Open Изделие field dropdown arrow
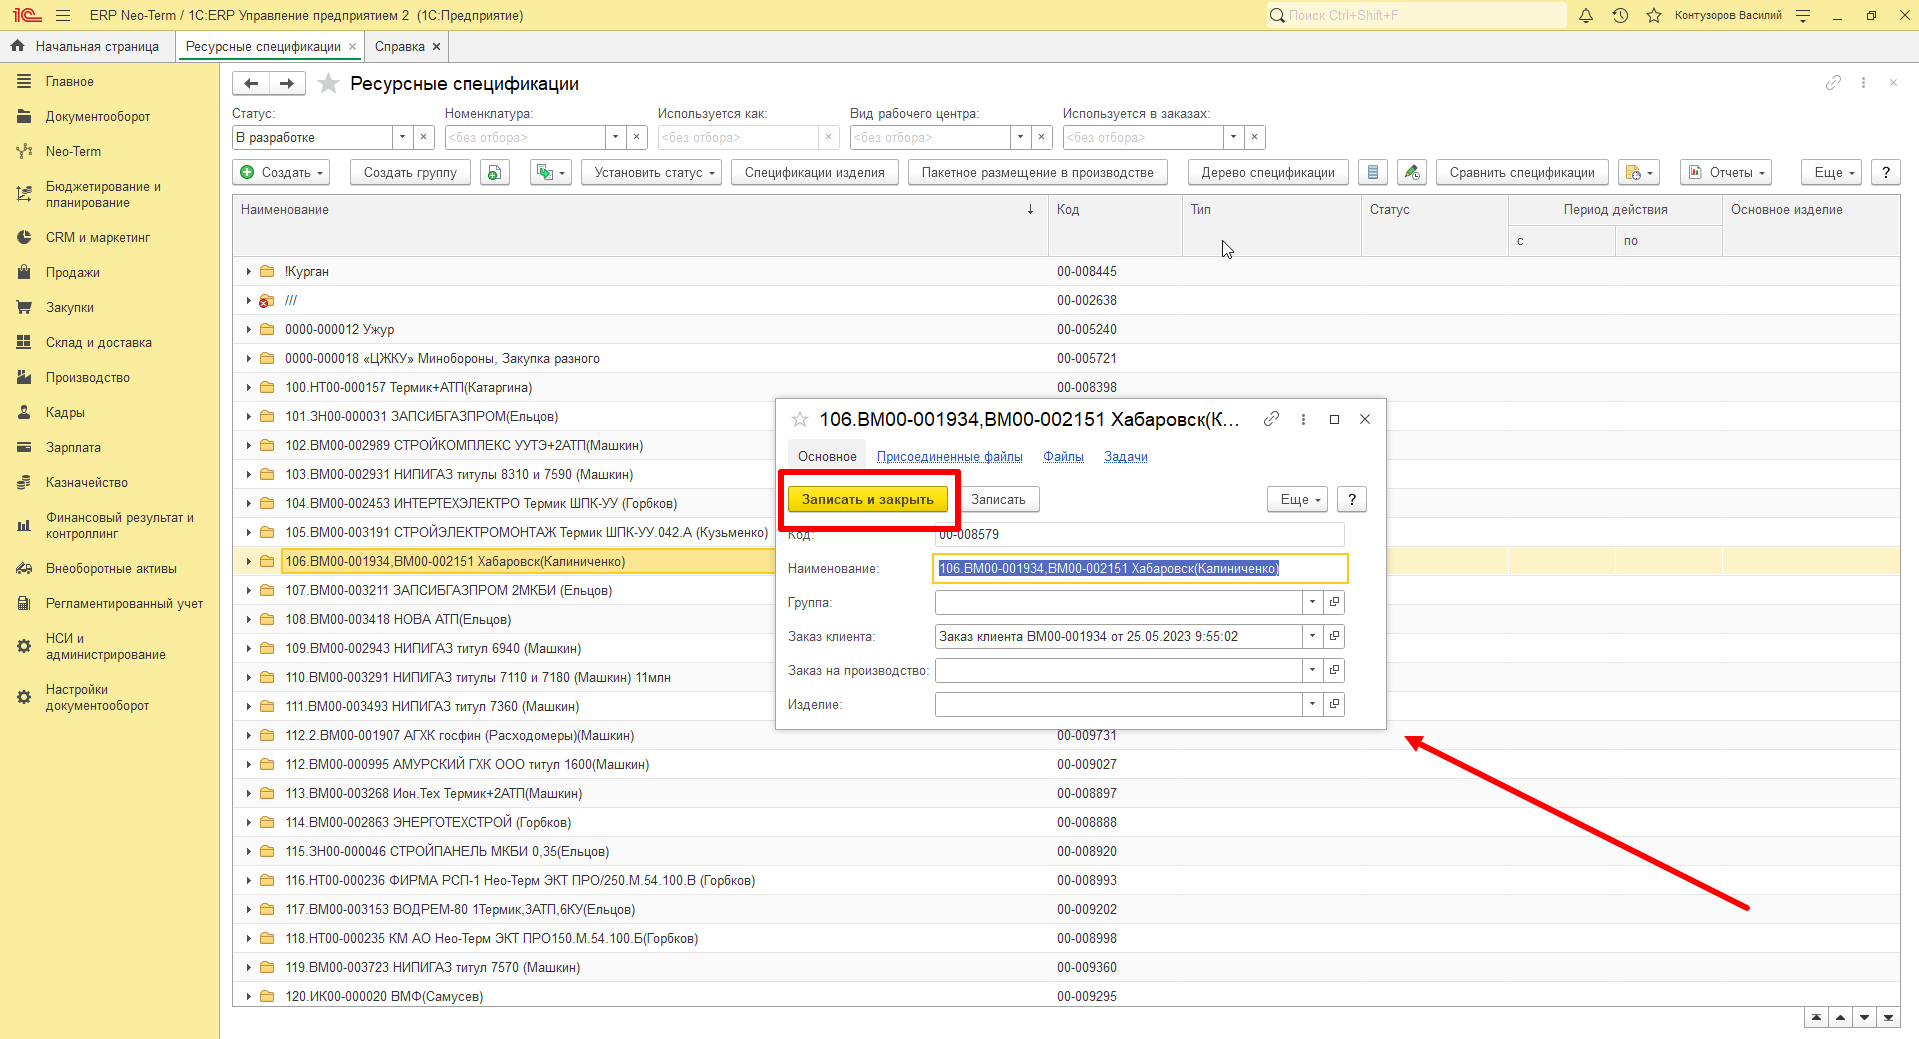 tap(1312, 704)
